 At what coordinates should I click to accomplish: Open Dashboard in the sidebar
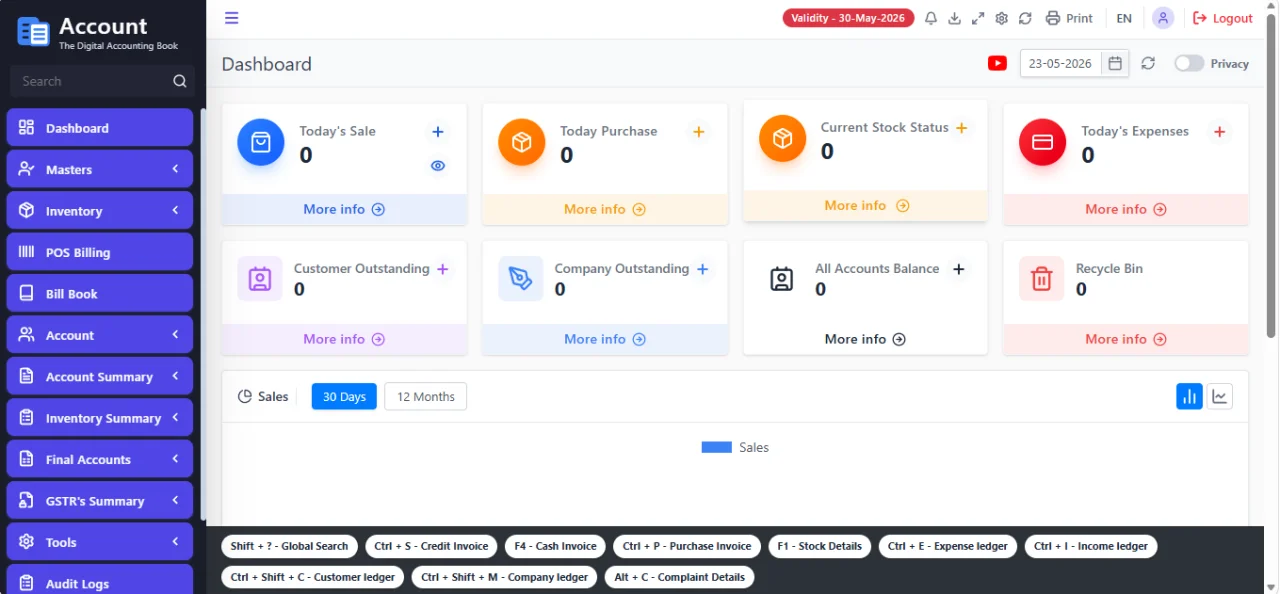pyautogui.click(x=100, y=128)
